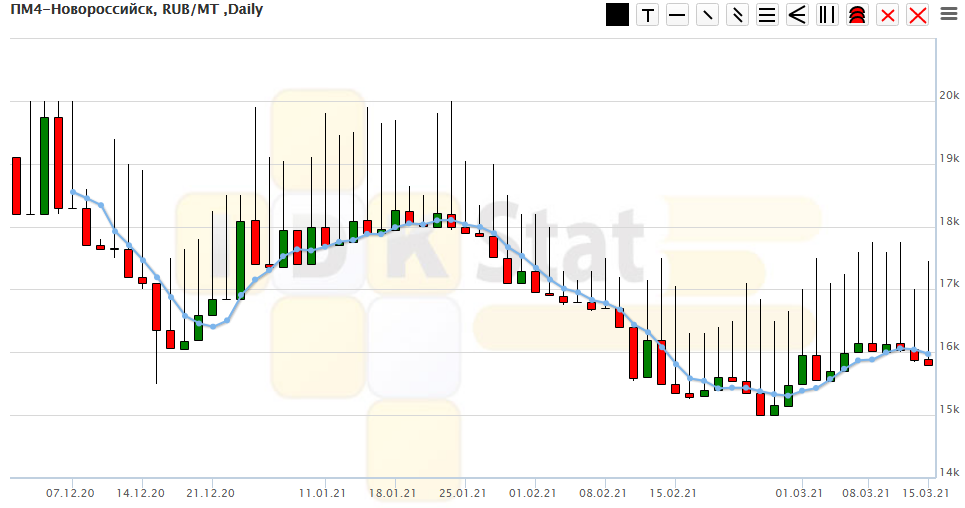Select the three vertical lines tool
Screen dimensions: 965x508
coord(827,15)
